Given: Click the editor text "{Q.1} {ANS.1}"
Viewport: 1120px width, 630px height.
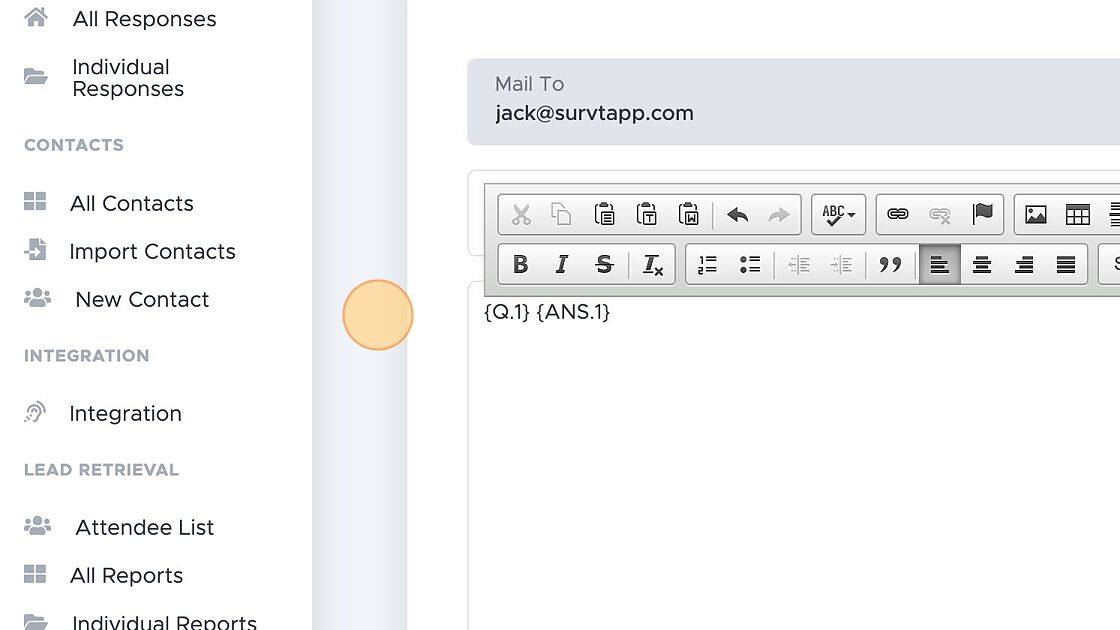Looking at the screenshot, I should (x=547, y=312).
